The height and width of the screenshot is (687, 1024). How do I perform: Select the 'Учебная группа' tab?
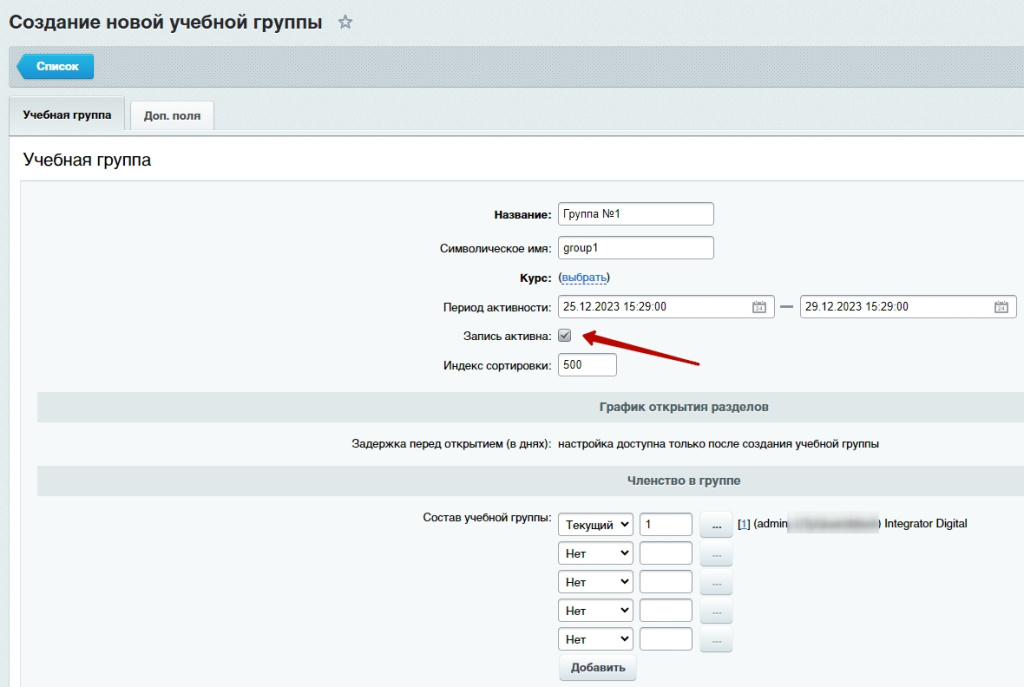[67, 115]
